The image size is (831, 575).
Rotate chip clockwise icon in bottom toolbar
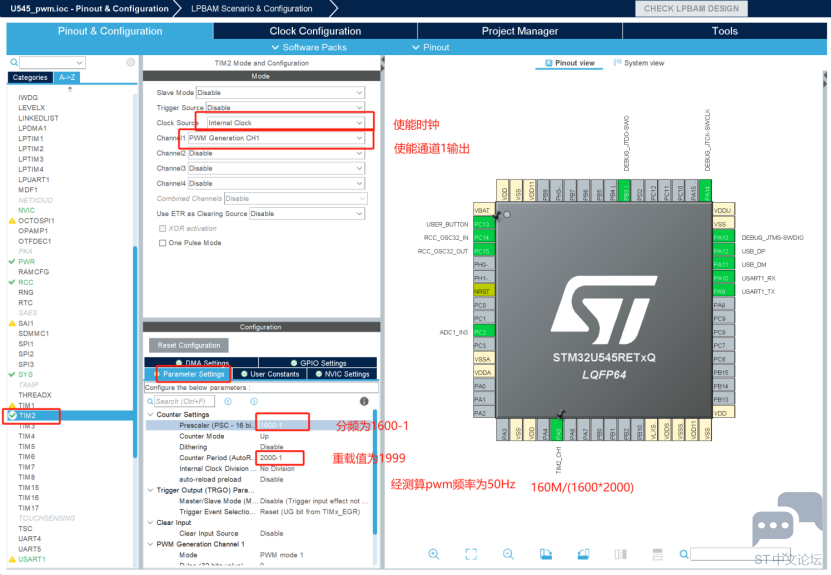click(x=545, y=554)
